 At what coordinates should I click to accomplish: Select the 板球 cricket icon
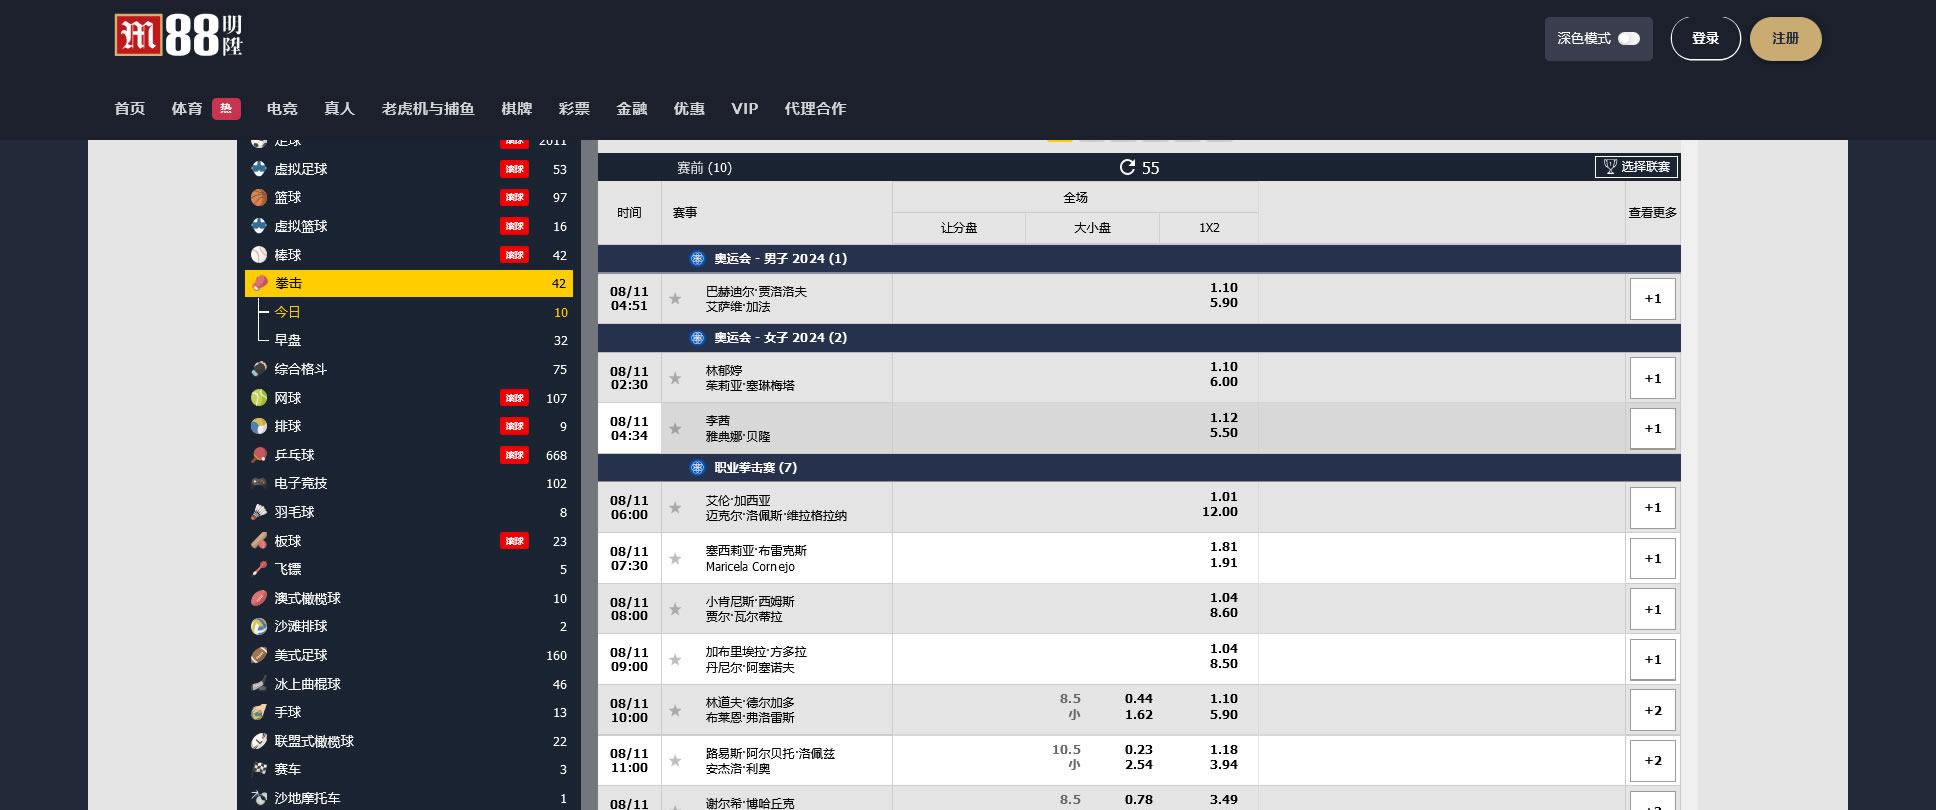(259, 541)
